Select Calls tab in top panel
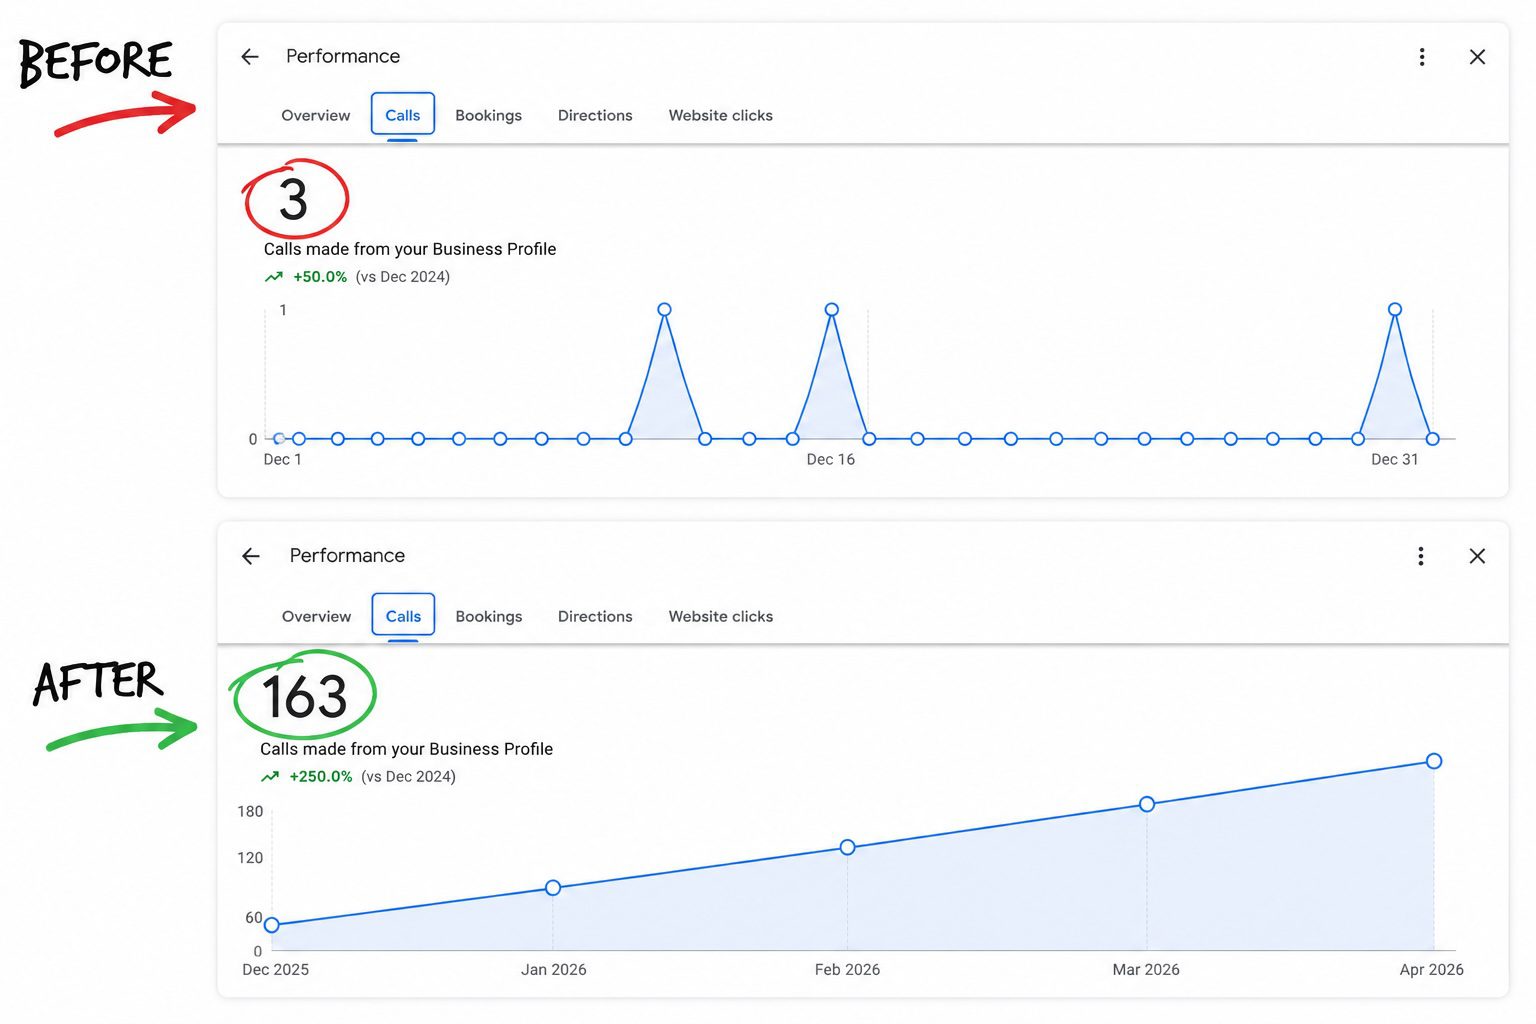 click(x=402, y=115)
